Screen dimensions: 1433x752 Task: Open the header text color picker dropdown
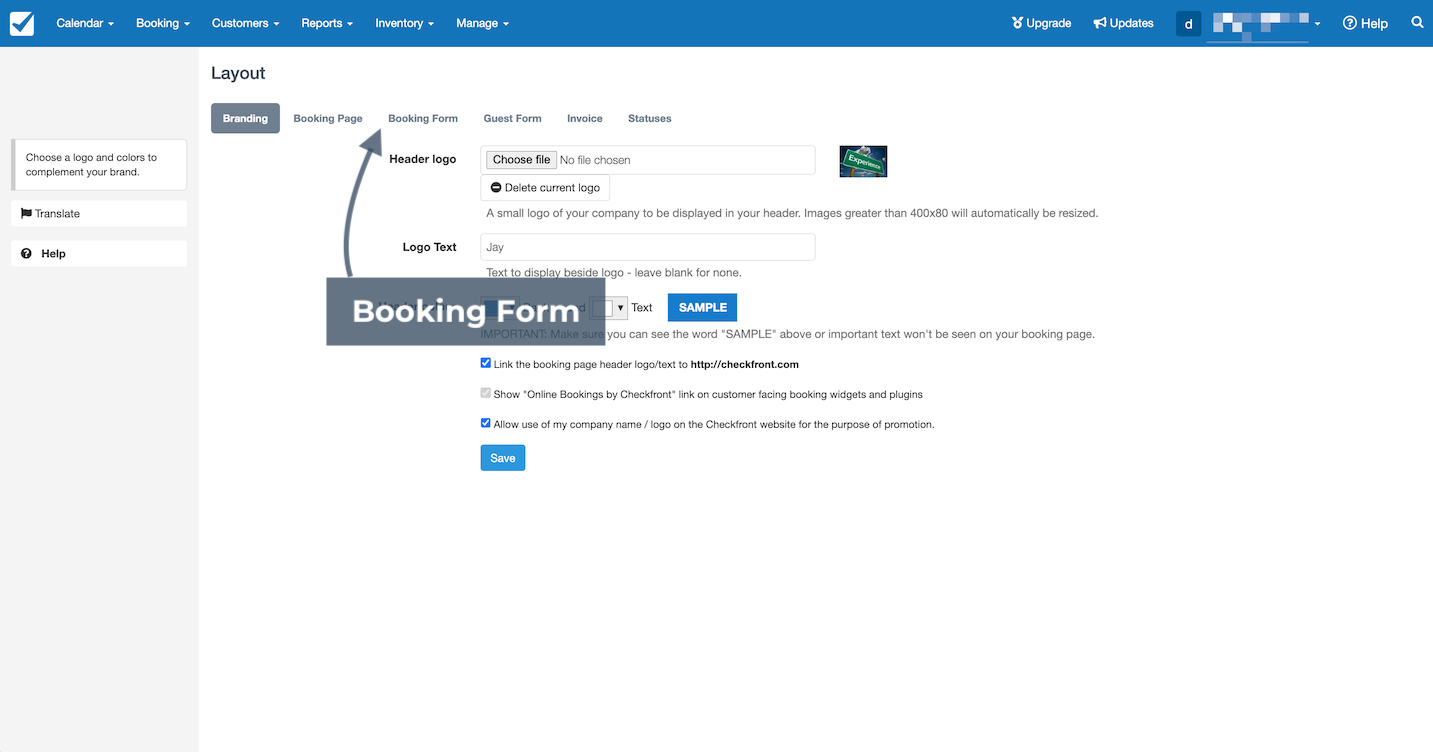point(609,307)
